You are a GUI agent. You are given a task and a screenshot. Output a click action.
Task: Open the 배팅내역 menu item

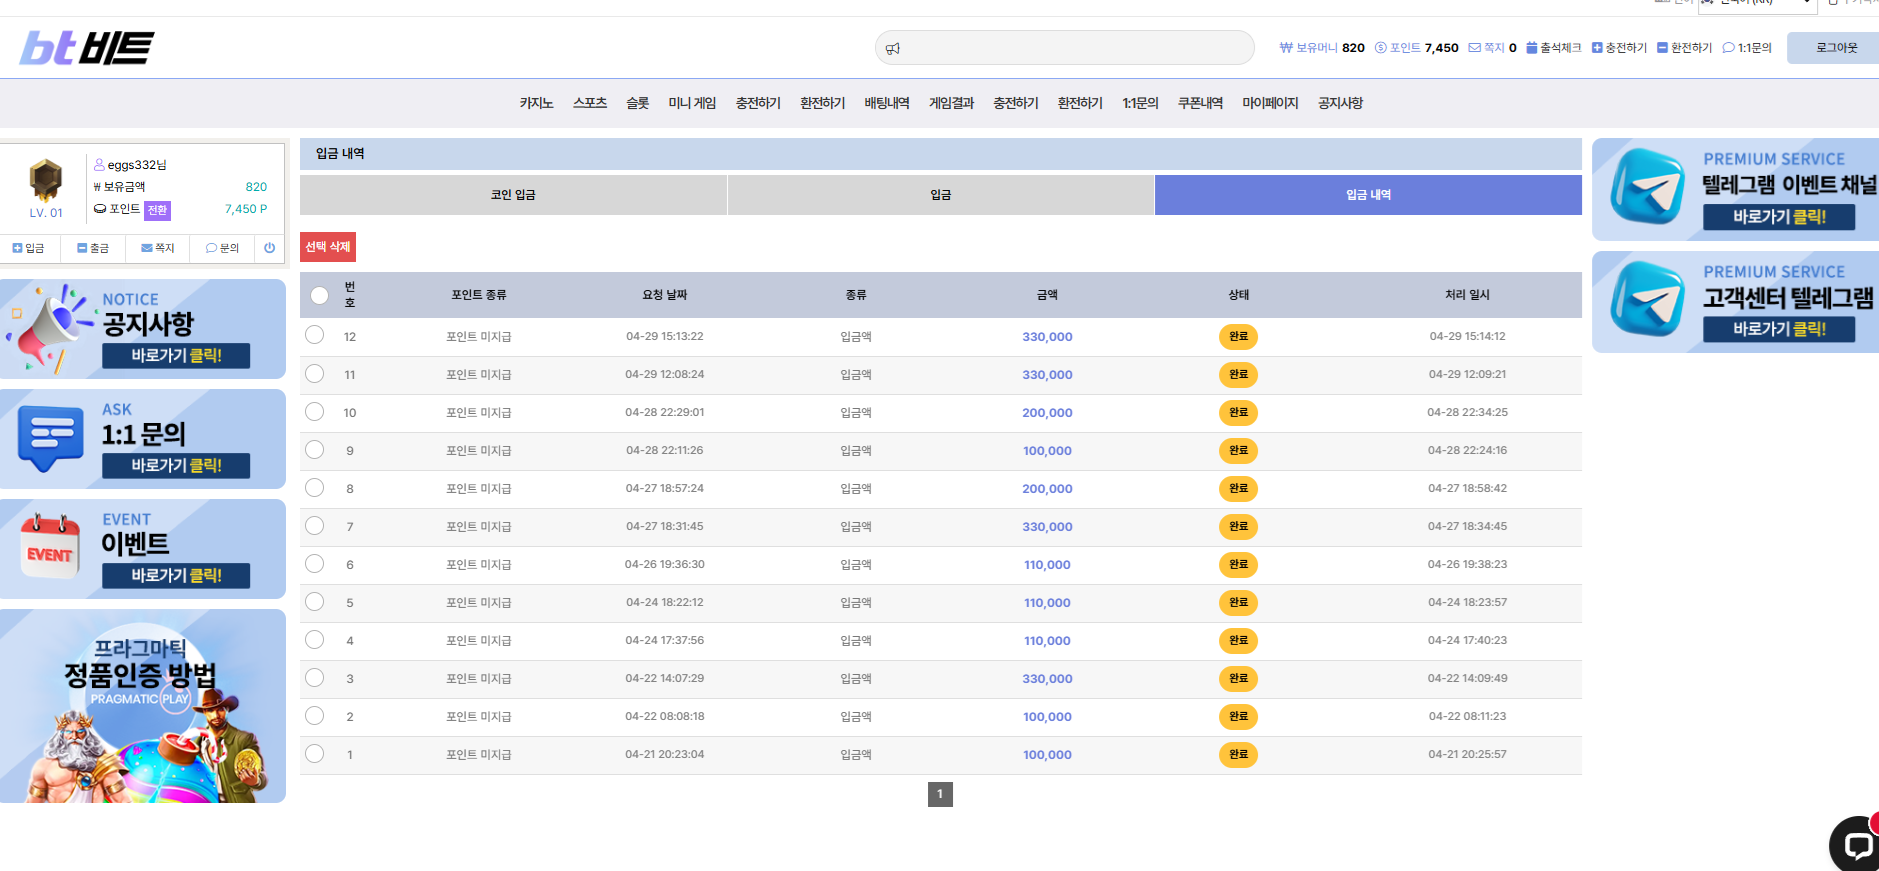pos(887,103)
